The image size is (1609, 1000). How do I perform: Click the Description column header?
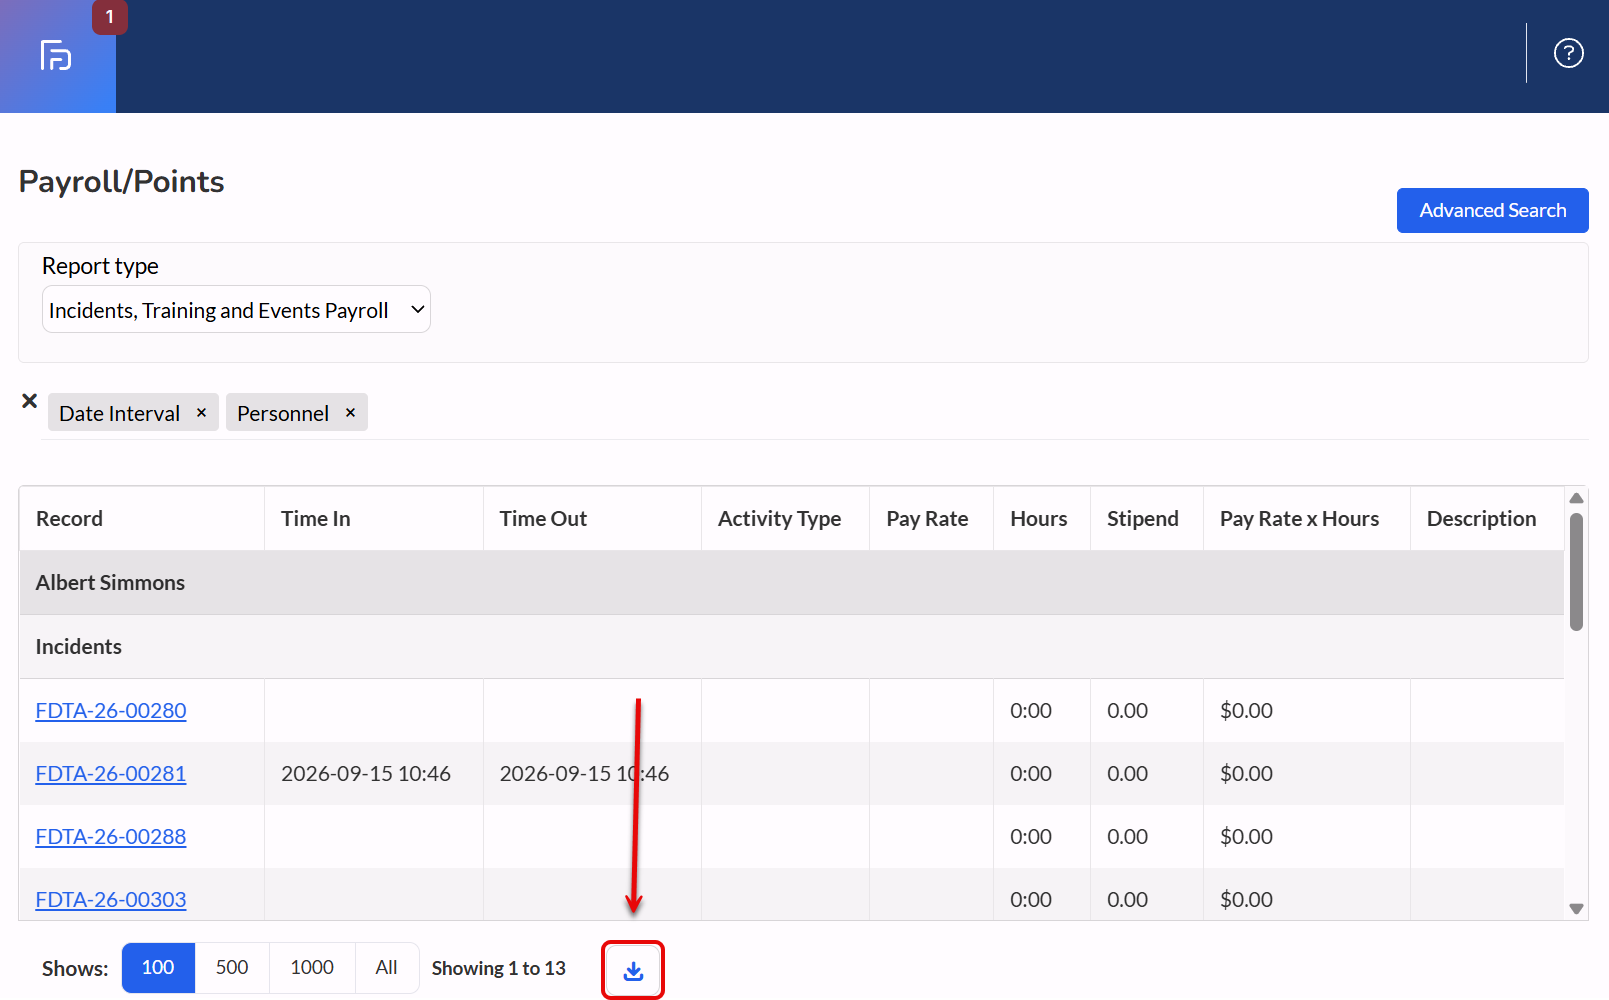[1487, 518]
